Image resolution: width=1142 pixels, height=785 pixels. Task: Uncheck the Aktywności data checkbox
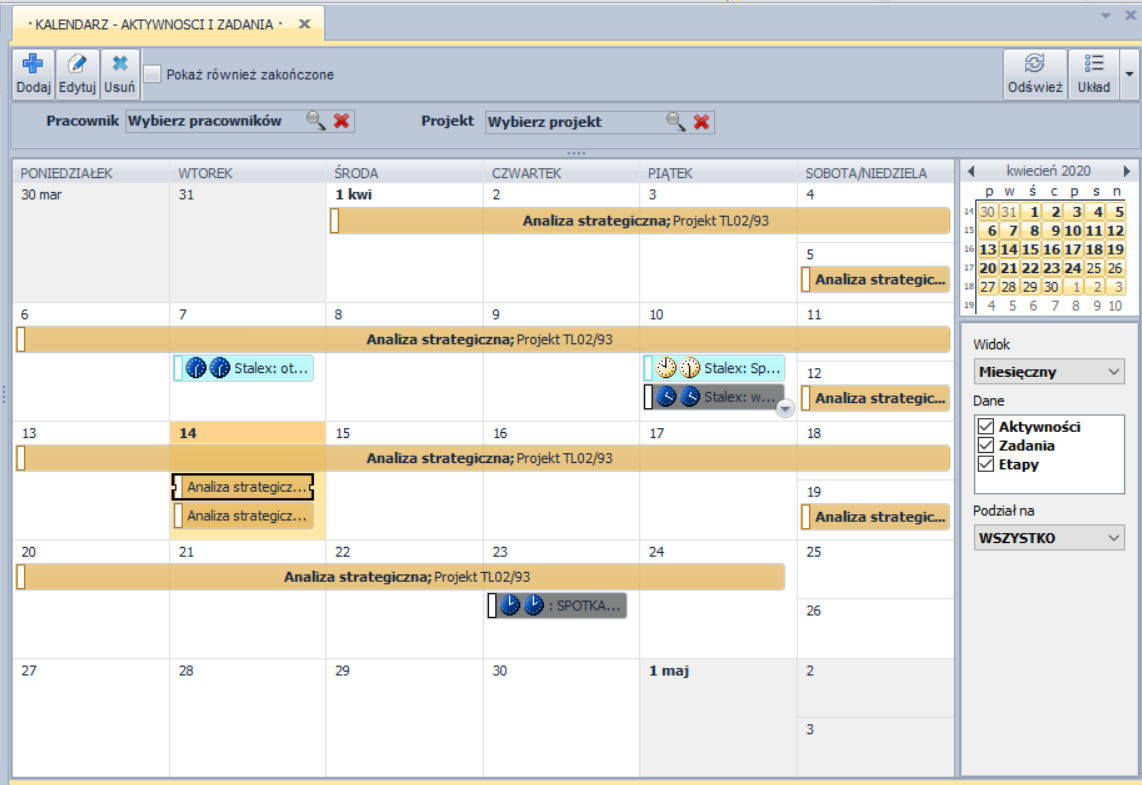point(986,427)
